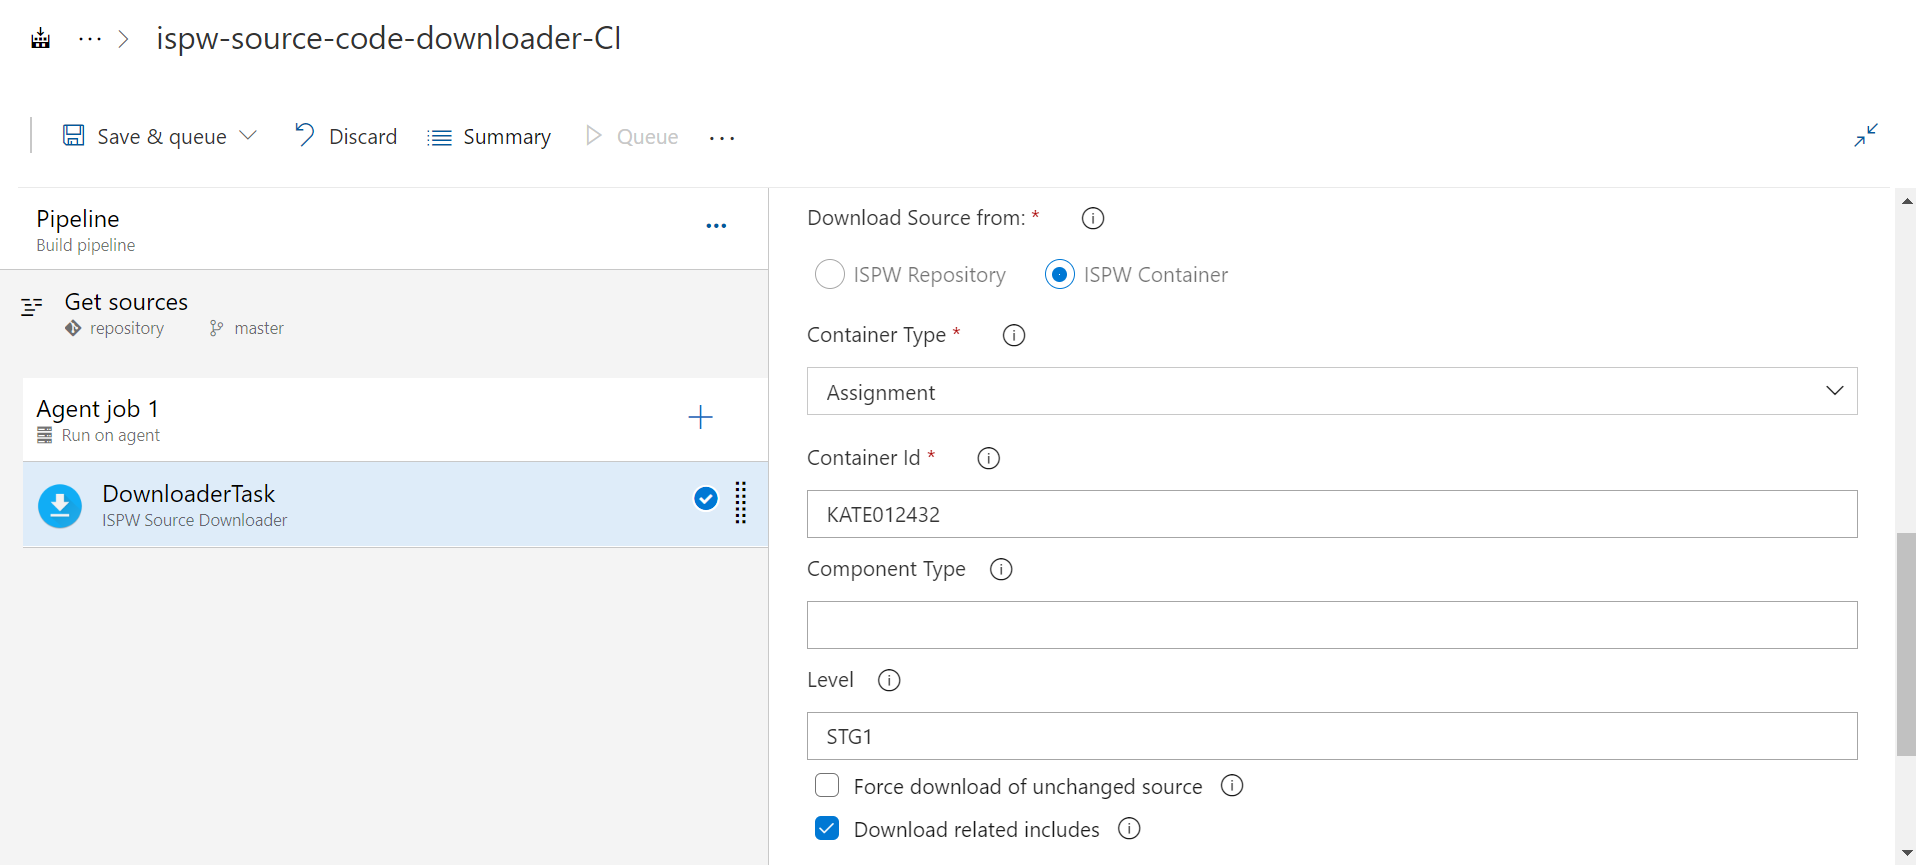Screen dimensions: 1916x865
Task: Expand the breadcrumb ellipsis in header
Action: [x=90, y=39]
